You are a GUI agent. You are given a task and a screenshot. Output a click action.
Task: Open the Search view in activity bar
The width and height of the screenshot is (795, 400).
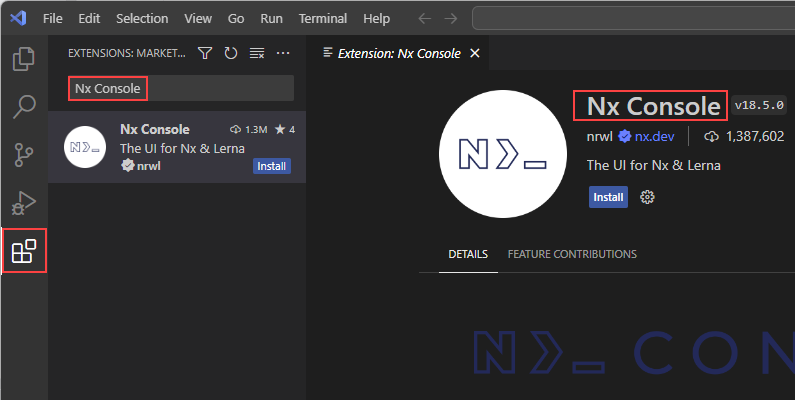point(24,106)
